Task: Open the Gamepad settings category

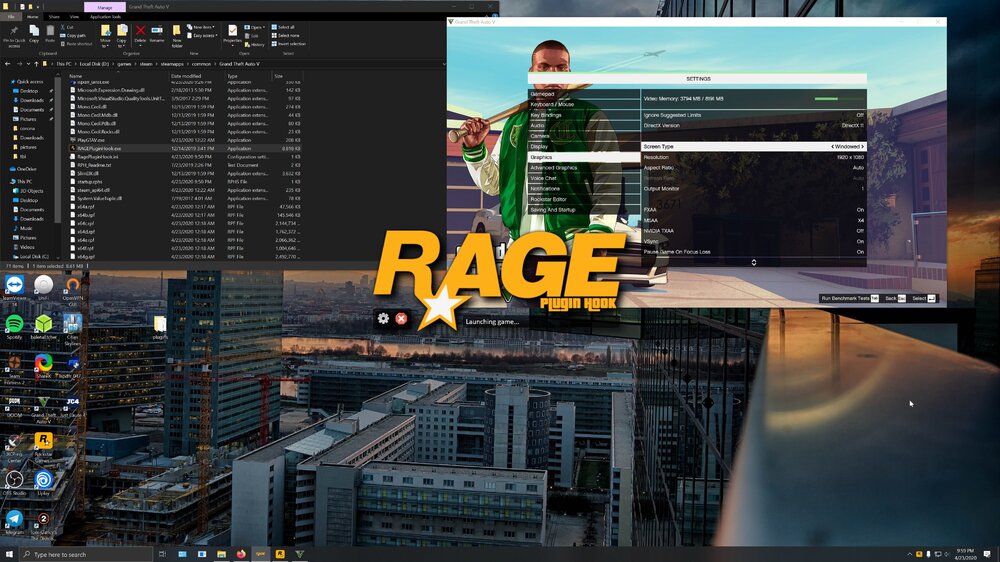Action: click(x=584, y=94)
